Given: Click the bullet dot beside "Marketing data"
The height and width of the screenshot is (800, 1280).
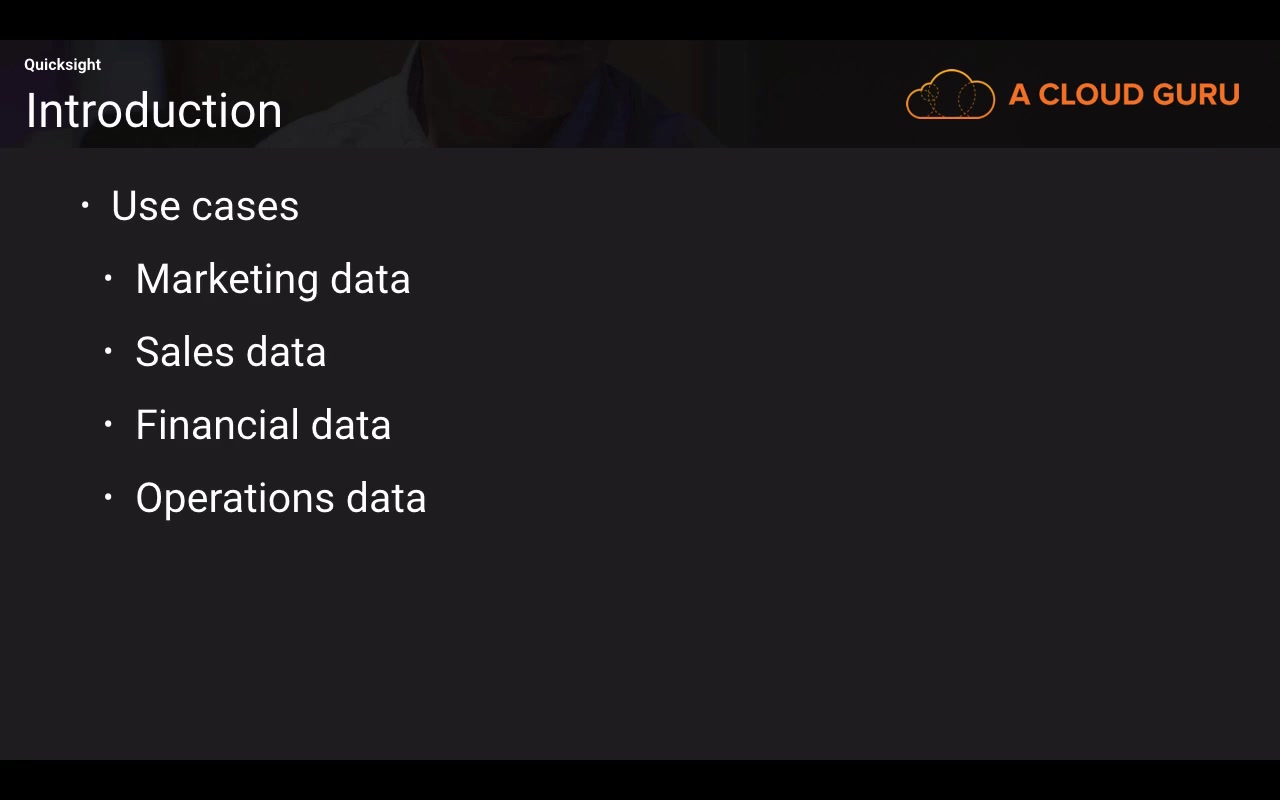Looking at the screenshot, I should [x=108, y=278].
